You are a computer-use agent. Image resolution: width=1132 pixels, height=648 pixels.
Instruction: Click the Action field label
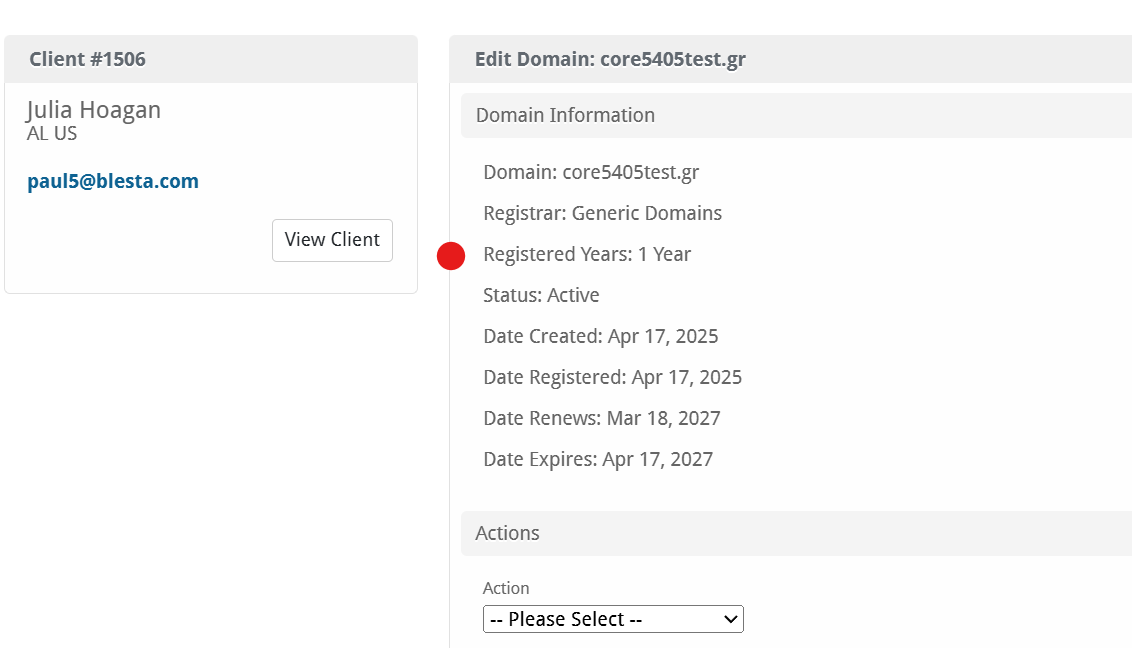click(x=506, y=588)
